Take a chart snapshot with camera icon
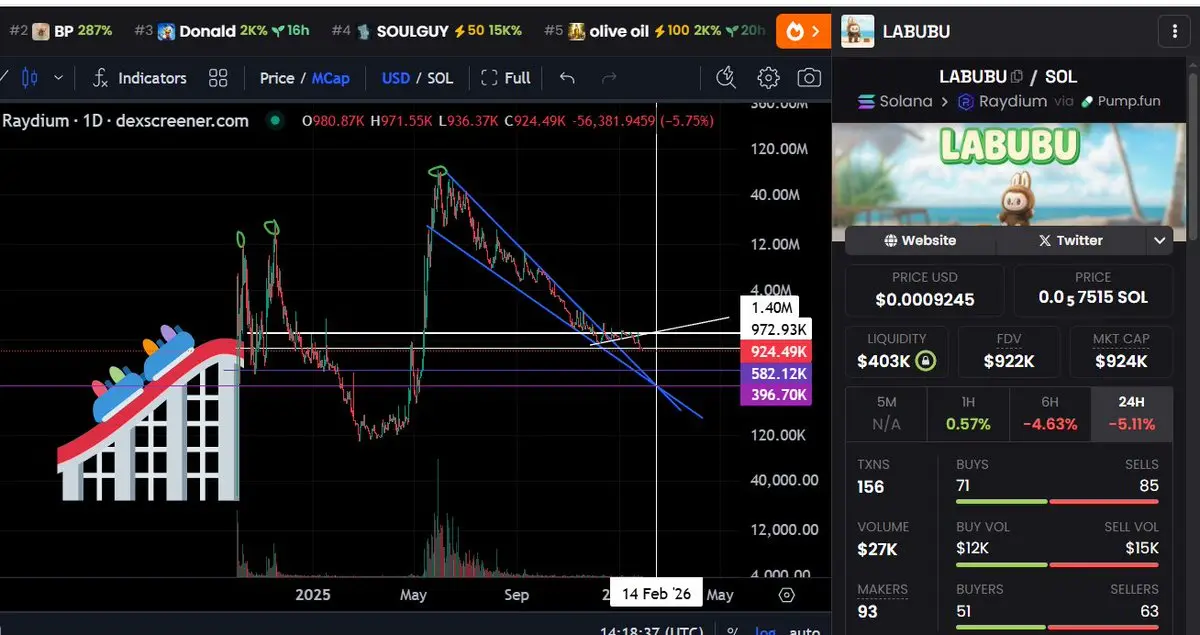This screenshot has width=1200, height=635. (x=809, y=77)
